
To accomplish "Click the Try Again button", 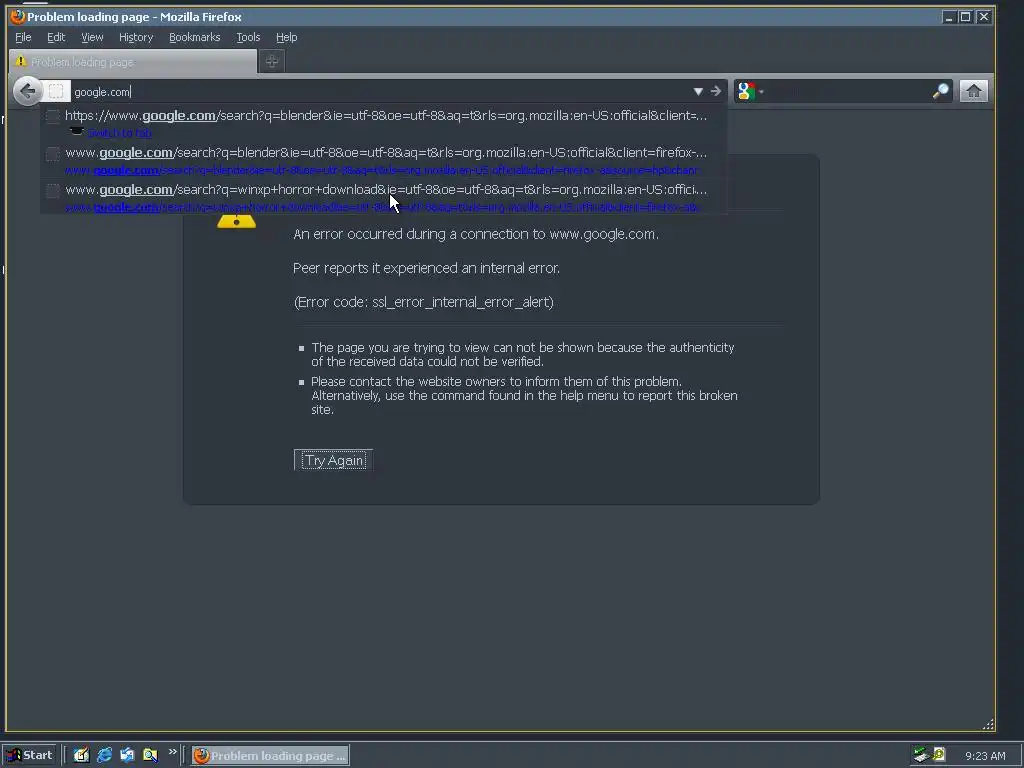I will [333, 460].
